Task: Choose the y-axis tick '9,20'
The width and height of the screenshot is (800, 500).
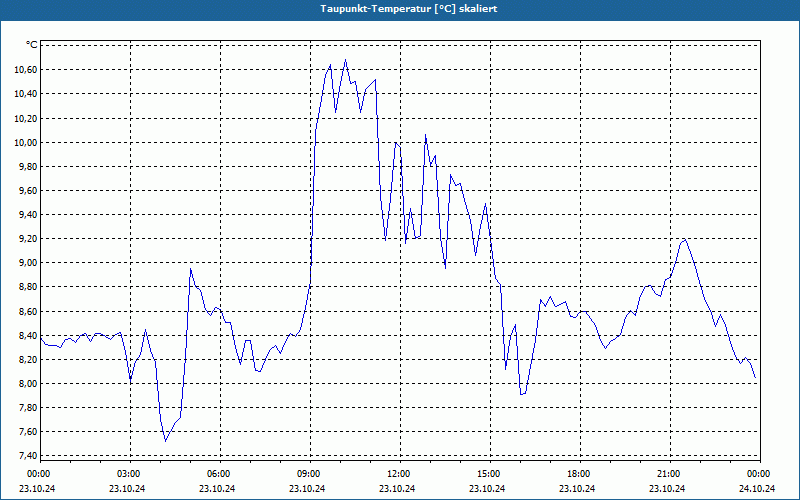Action: pyautogui.click(x=28, y=238)
